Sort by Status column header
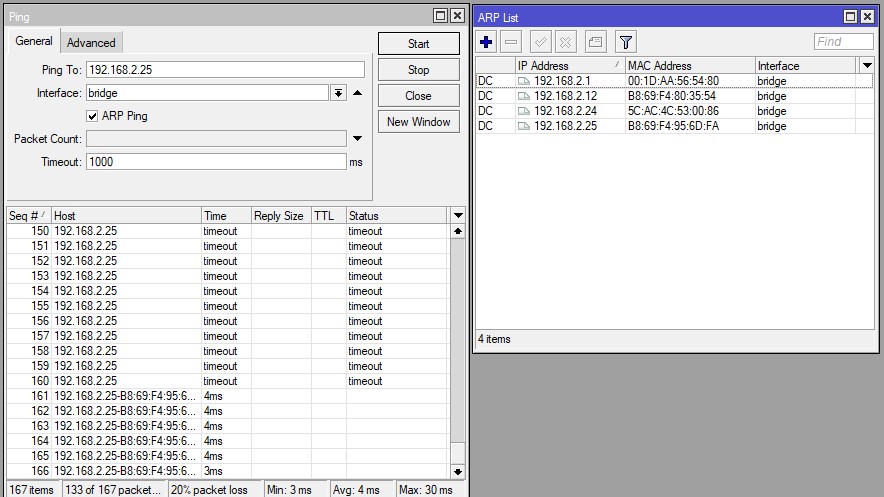 point(397,216)
